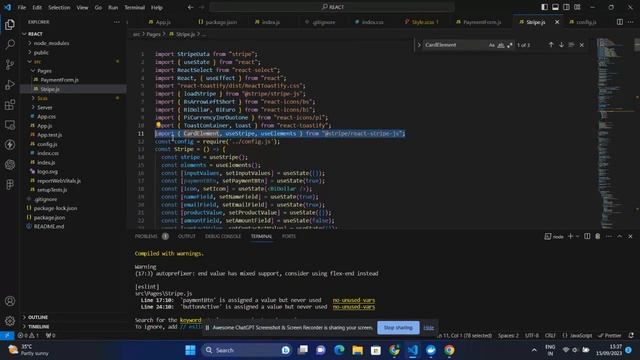
Task: Open the Search view in activity bar
Action: click(10, 44)
